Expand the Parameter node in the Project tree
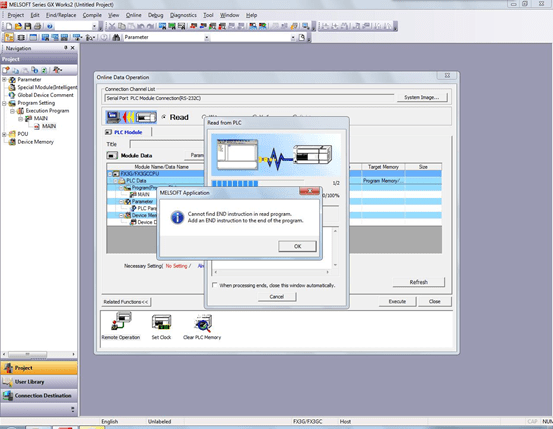 point(4,80)
